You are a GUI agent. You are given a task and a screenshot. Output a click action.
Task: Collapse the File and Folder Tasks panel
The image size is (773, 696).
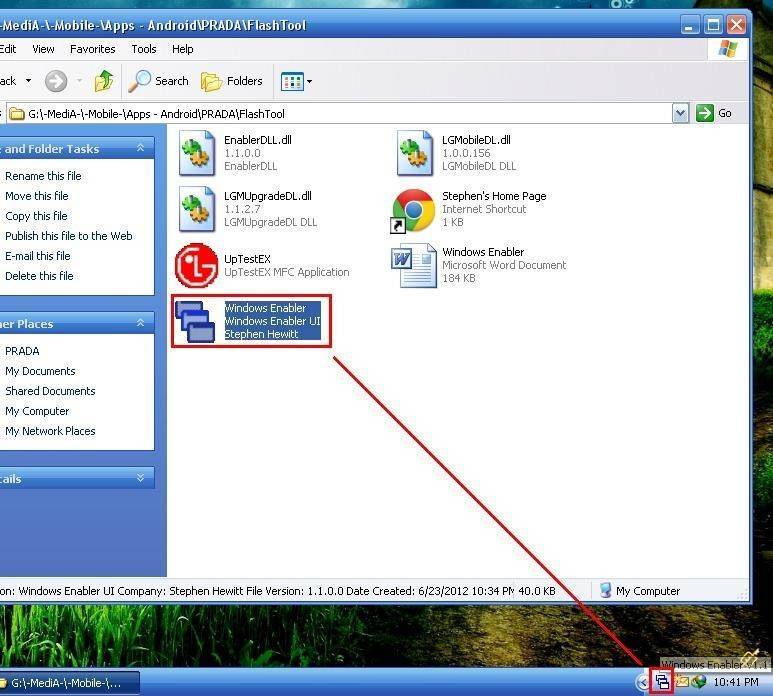pyautogui.click(x=141, y=148)
